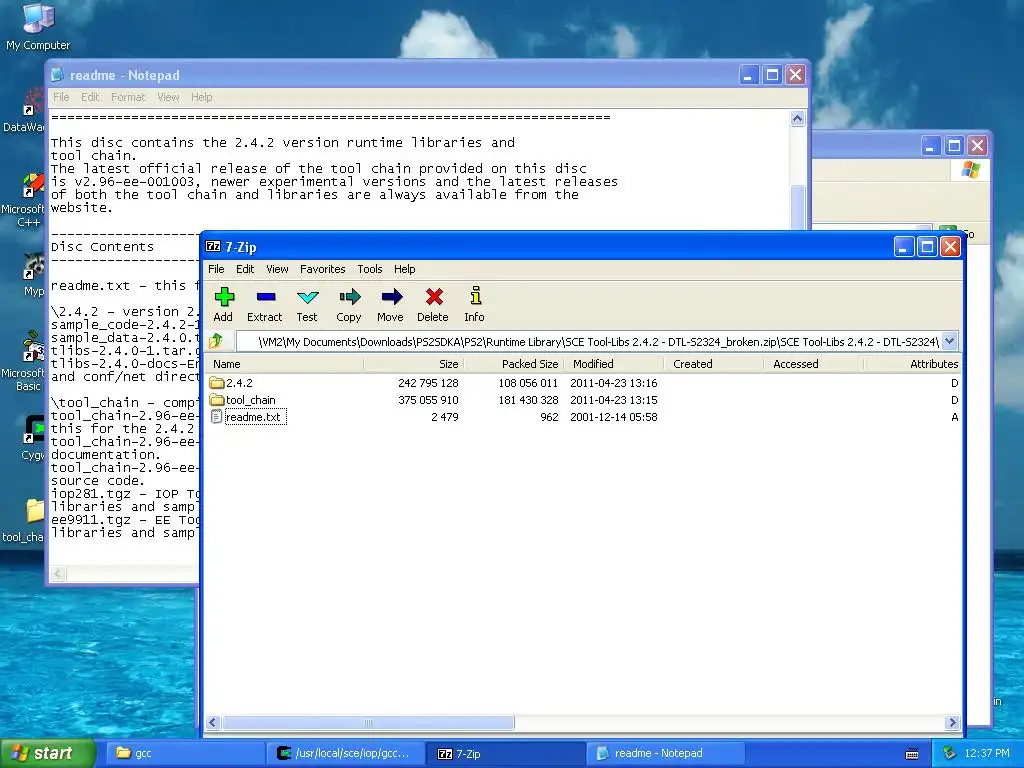Click the Notepad title bar icon
1024x768 pixels.
coord(57,74)
